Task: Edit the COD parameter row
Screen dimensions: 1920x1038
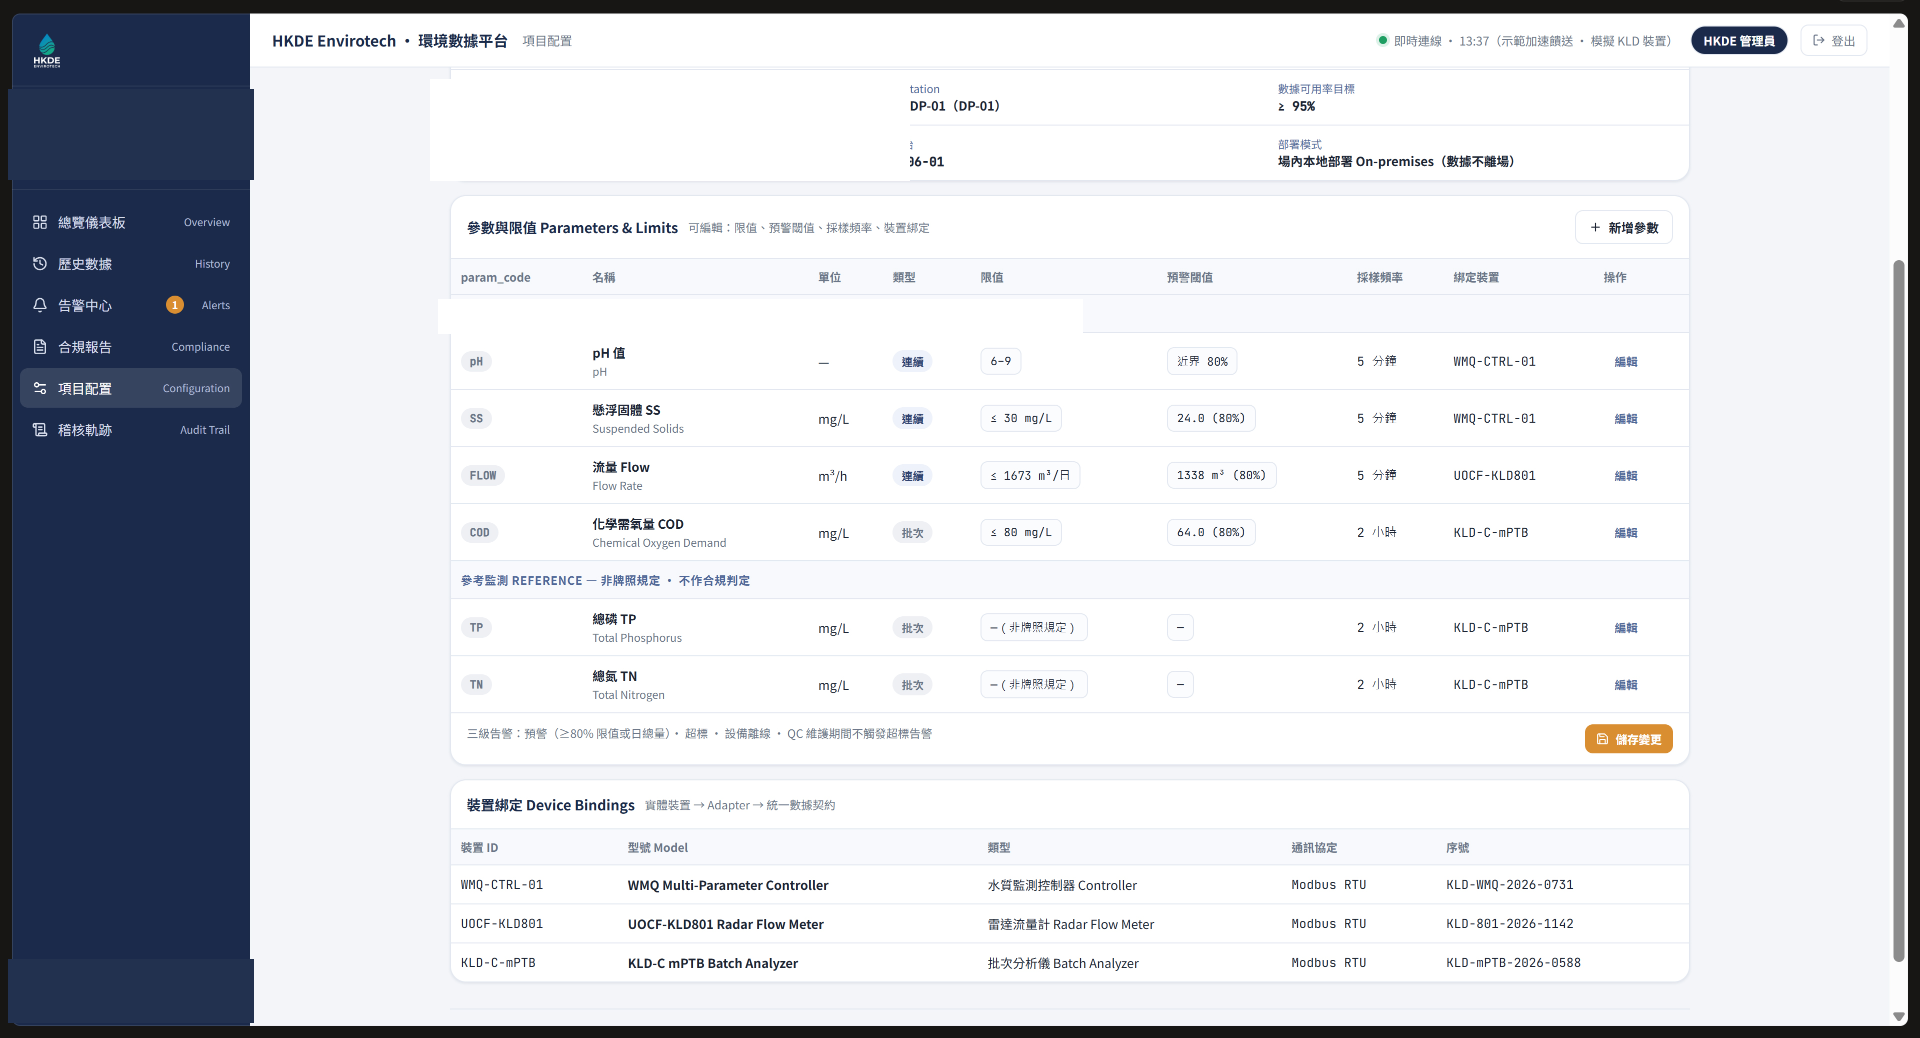Action: point(1626,533)
